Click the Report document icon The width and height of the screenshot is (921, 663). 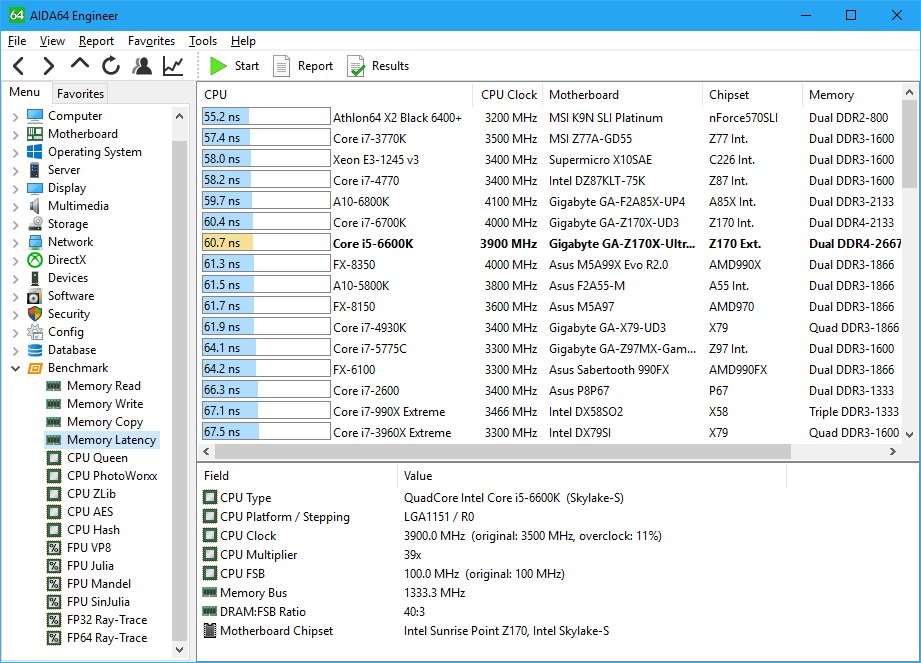click(281, 66)
